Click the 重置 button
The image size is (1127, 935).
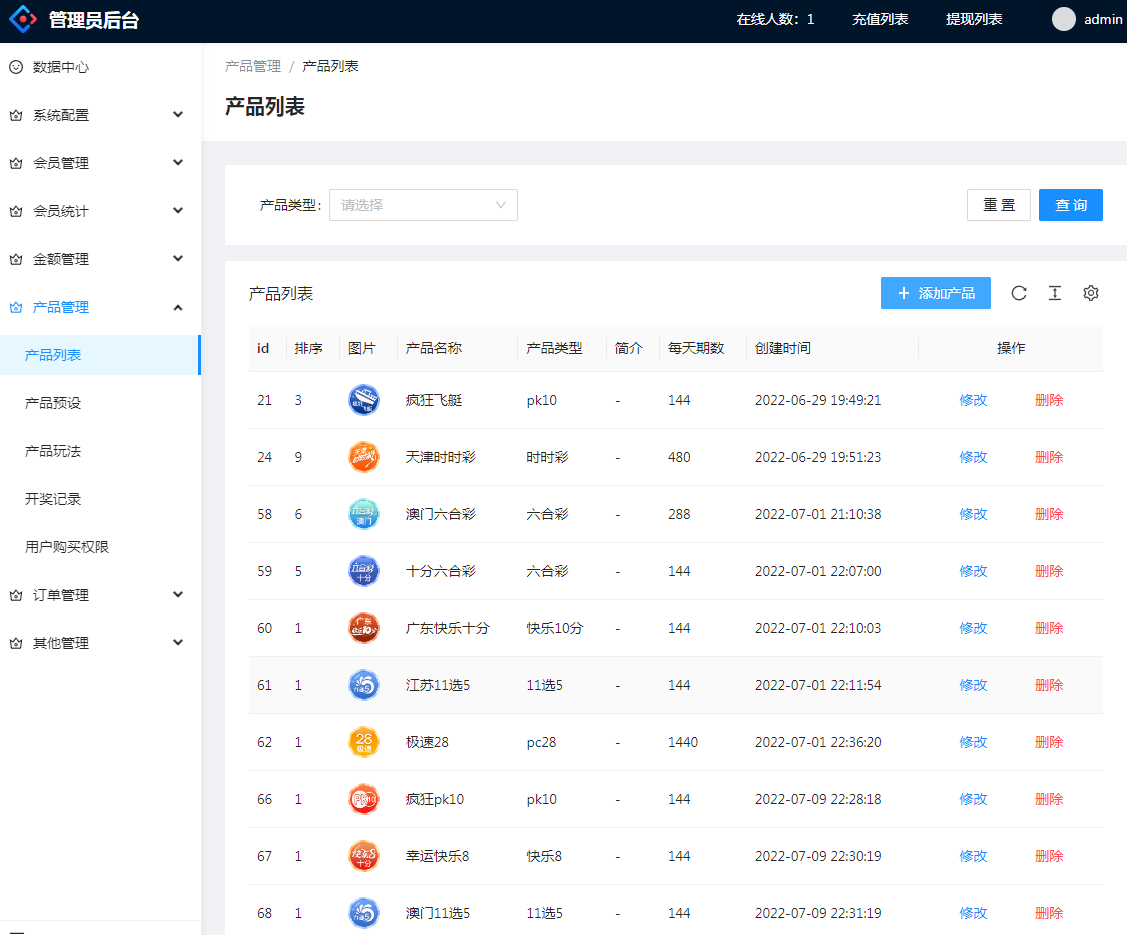998,205
